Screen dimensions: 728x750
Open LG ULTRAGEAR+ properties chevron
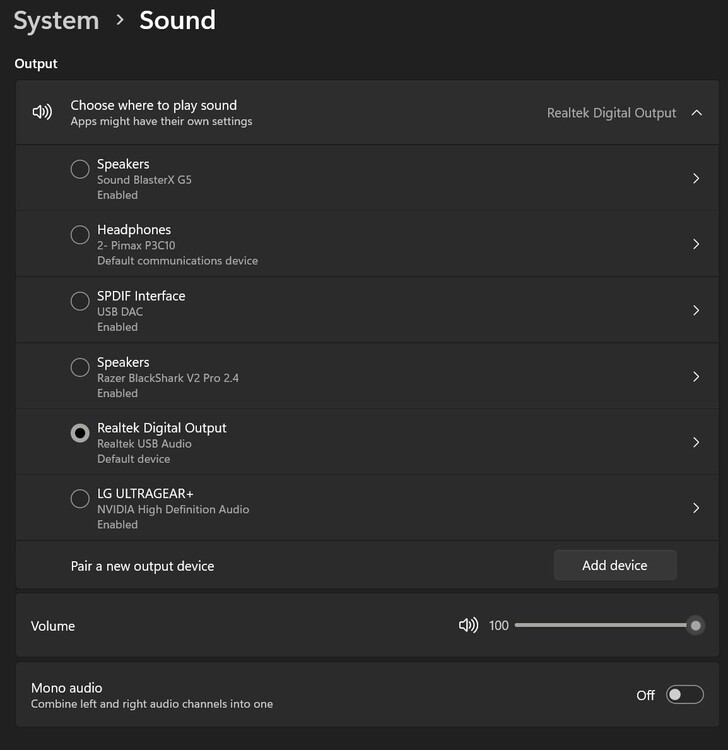point(696,508)
